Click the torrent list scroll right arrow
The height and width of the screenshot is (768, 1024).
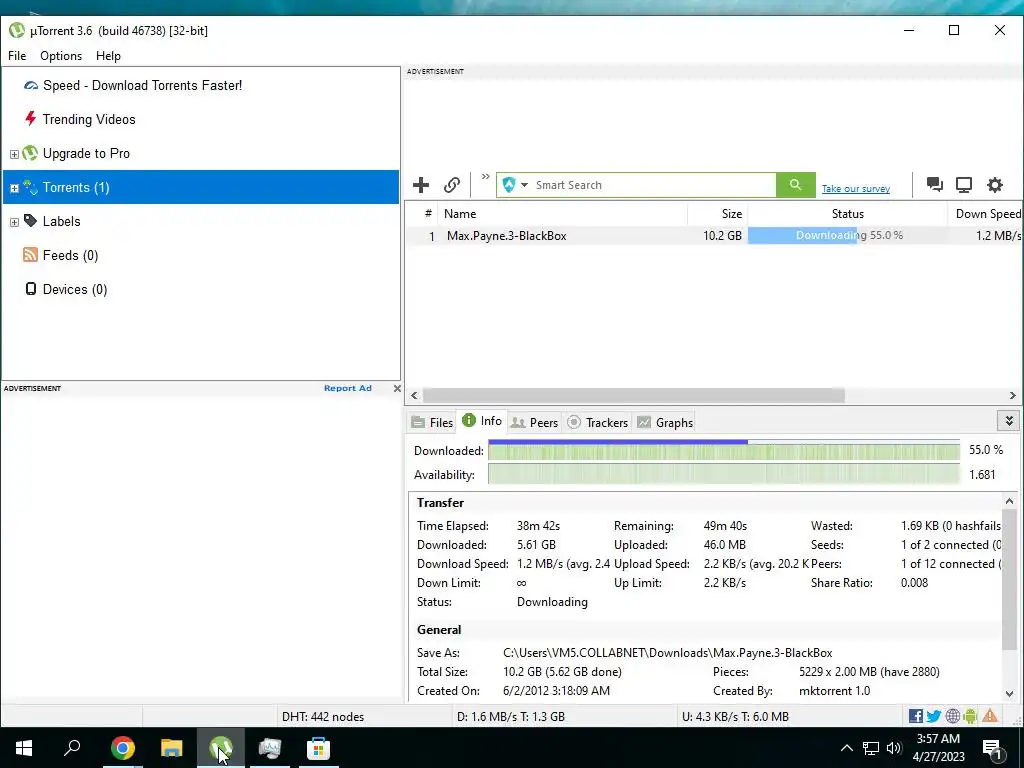point(1013,396)
